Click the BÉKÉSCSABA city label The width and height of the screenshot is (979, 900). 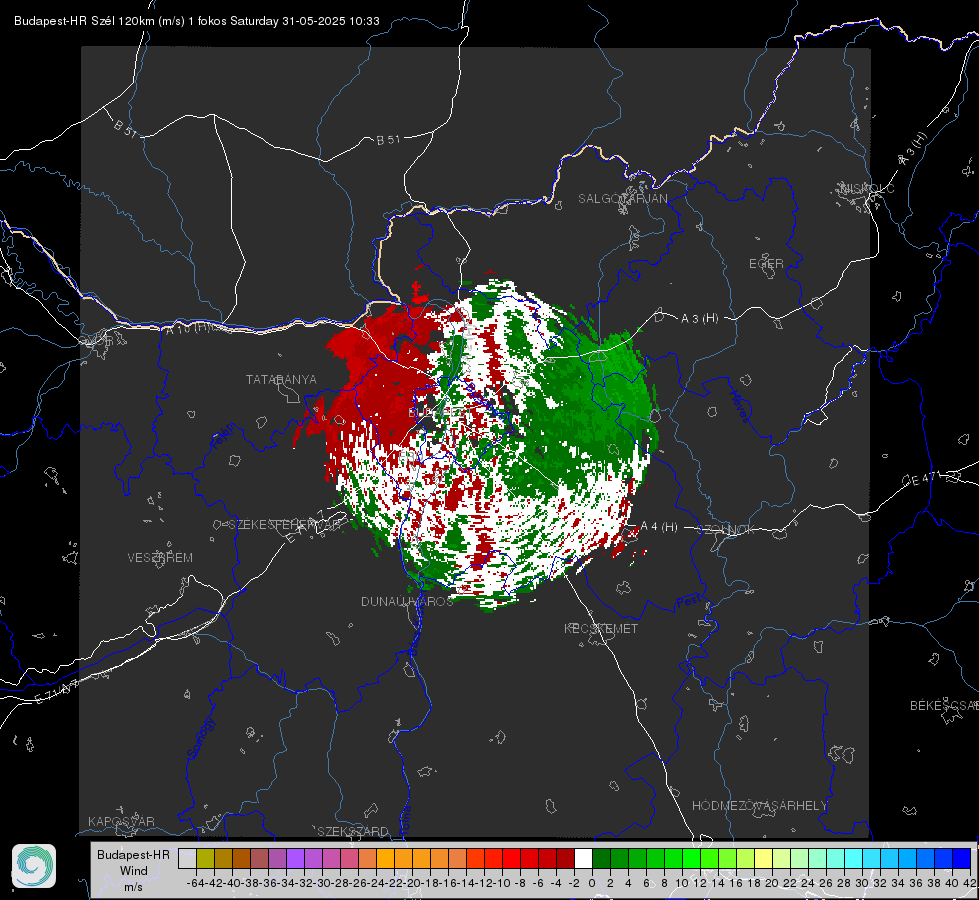pos(944,706)
